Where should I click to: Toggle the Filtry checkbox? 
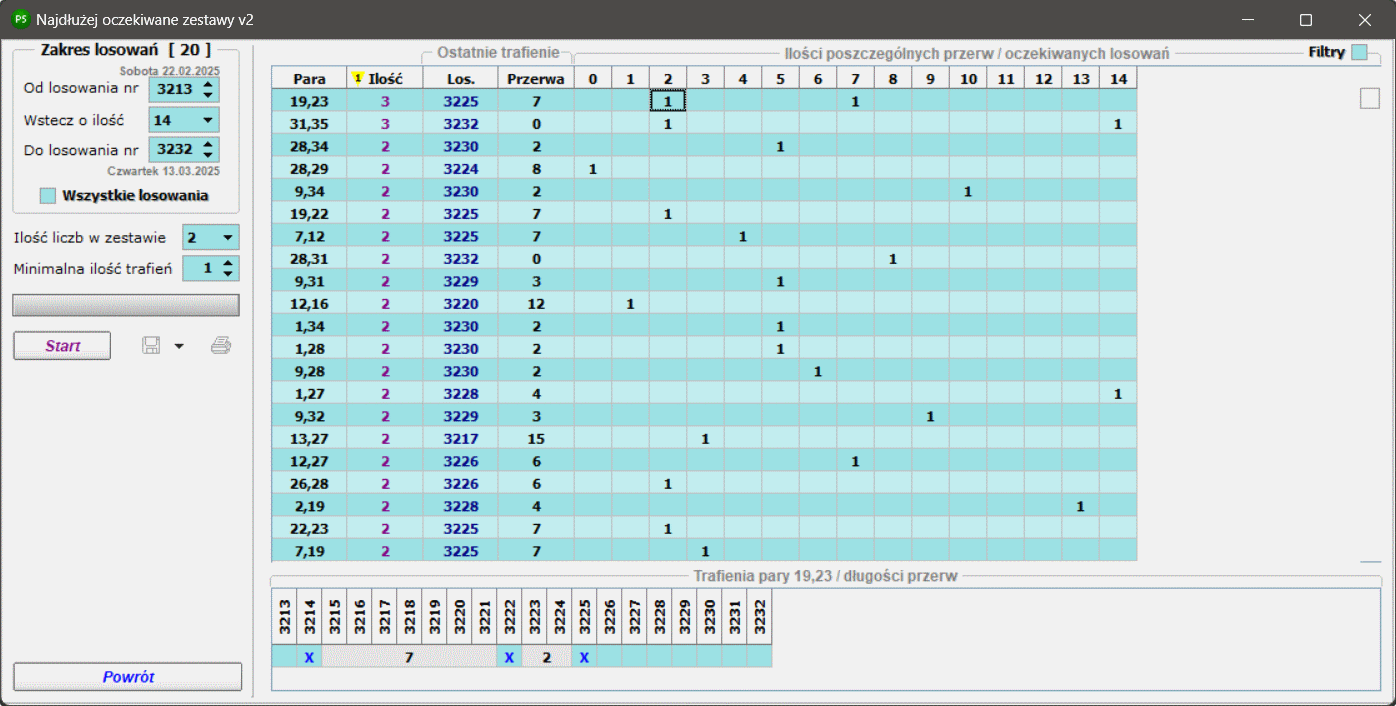click(1359, 53)
